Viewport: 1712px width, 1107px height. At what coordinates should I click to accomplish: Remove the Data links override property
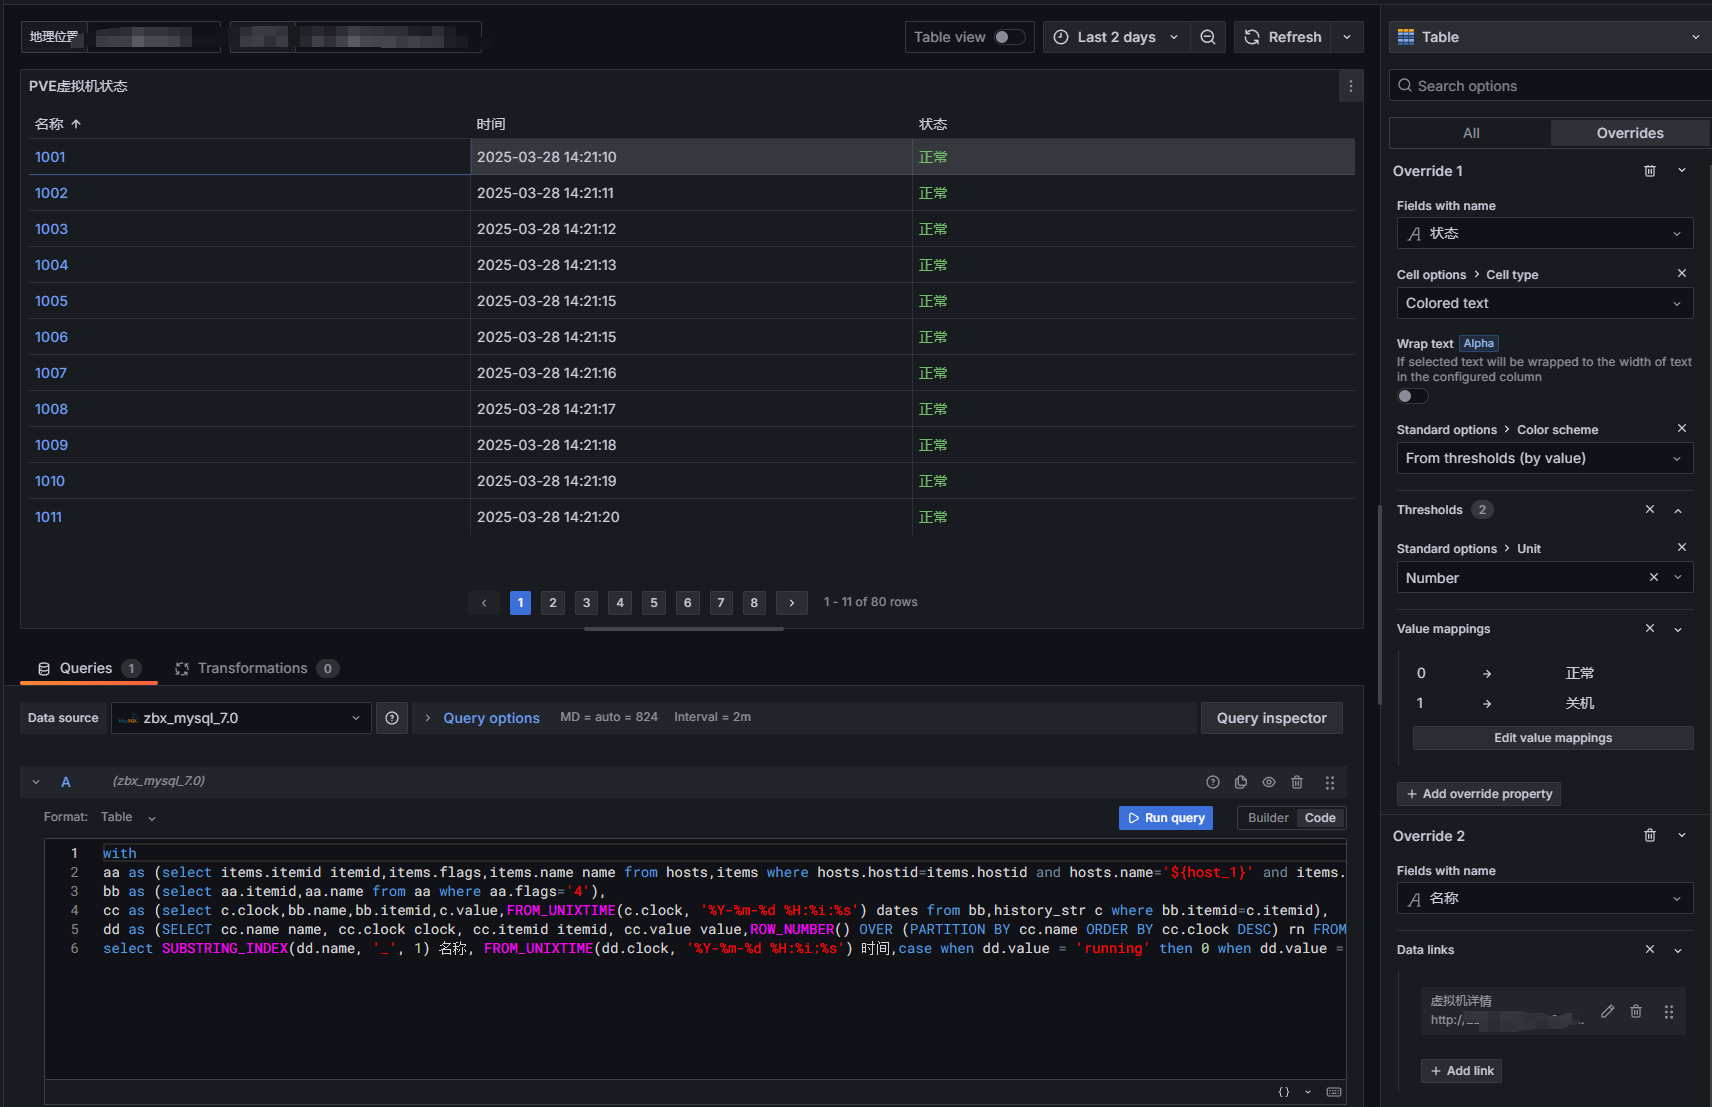pyautogui.click(x=1650, y=950)
